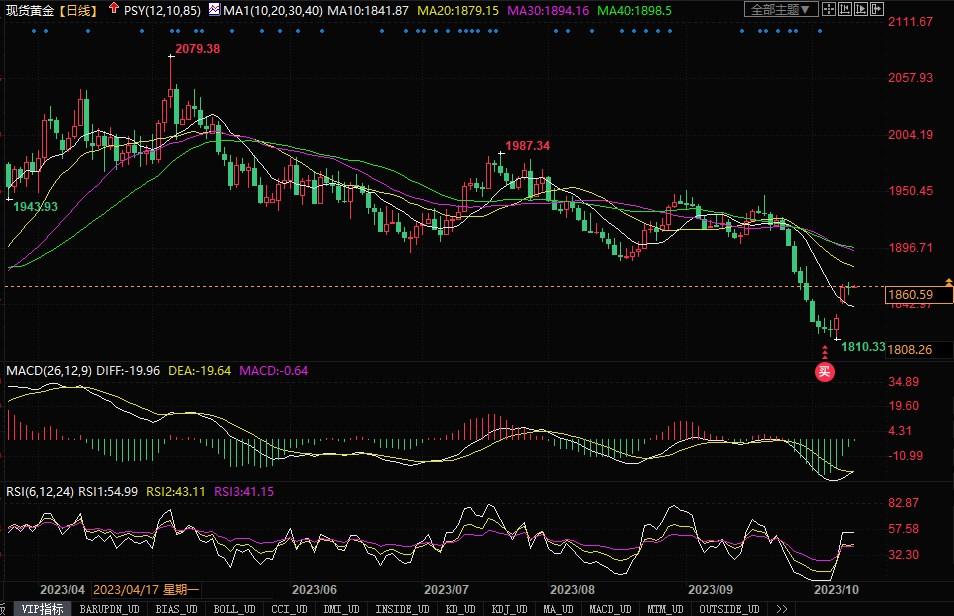The image size is (954, 616).
Task: Click the double up-arrow icon above 1860.59
Action: 947,282
